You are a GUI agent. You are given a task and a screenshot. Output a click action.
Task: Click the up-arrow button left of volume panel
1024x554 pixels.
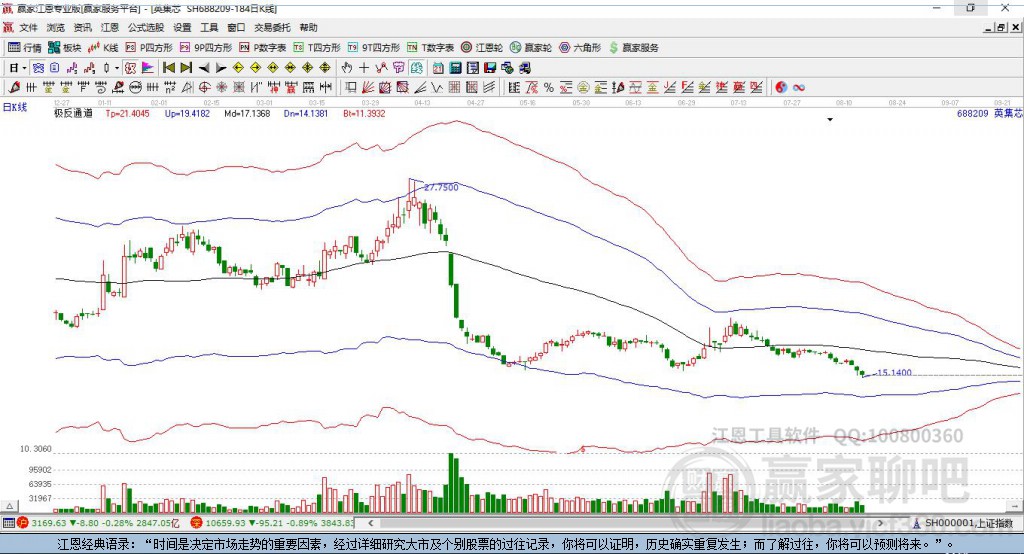(9, 506)
